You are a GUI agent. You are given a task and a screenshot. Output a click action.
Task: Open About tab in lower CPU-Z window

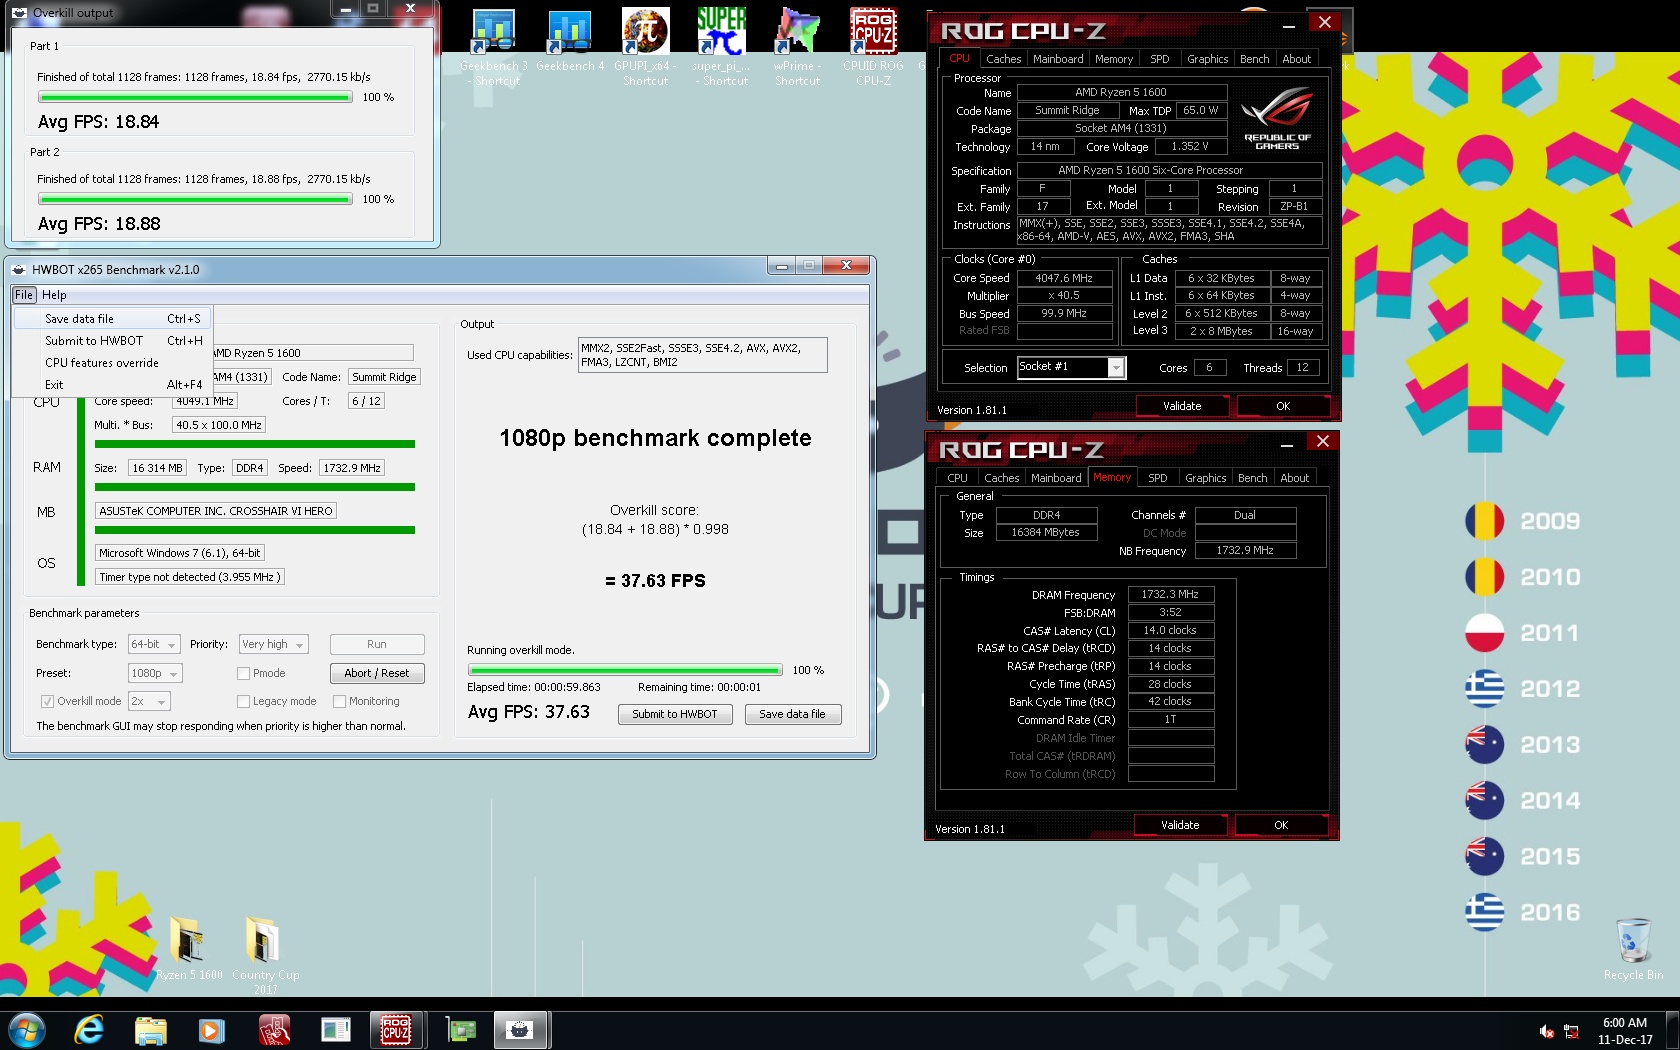click(1294, 478)
